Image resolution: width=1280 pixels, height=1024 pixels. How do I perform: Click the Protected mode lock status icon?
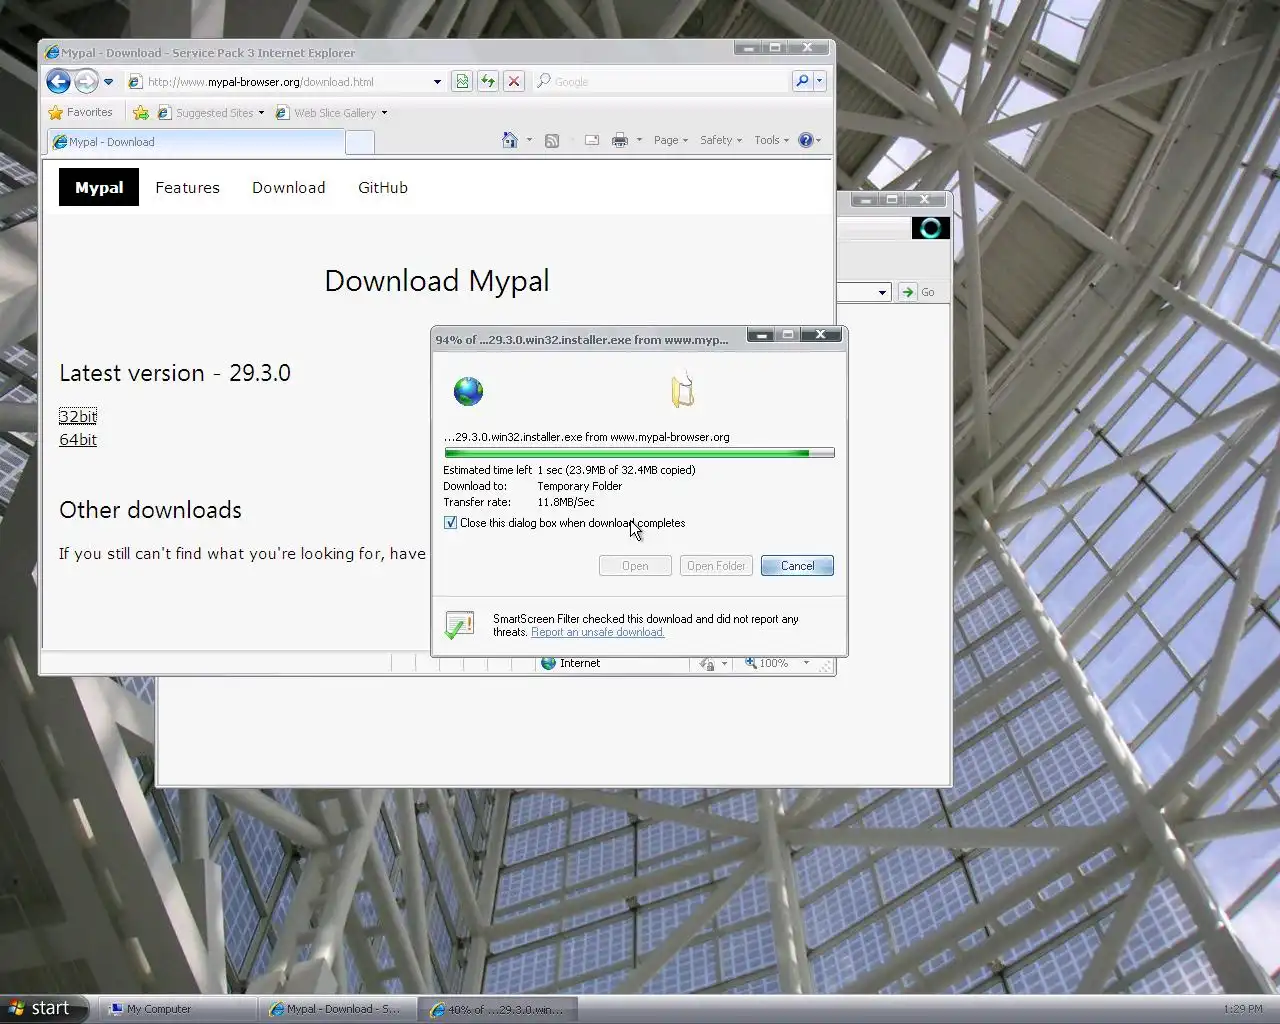pyautogui.click(x=708, y=664)
